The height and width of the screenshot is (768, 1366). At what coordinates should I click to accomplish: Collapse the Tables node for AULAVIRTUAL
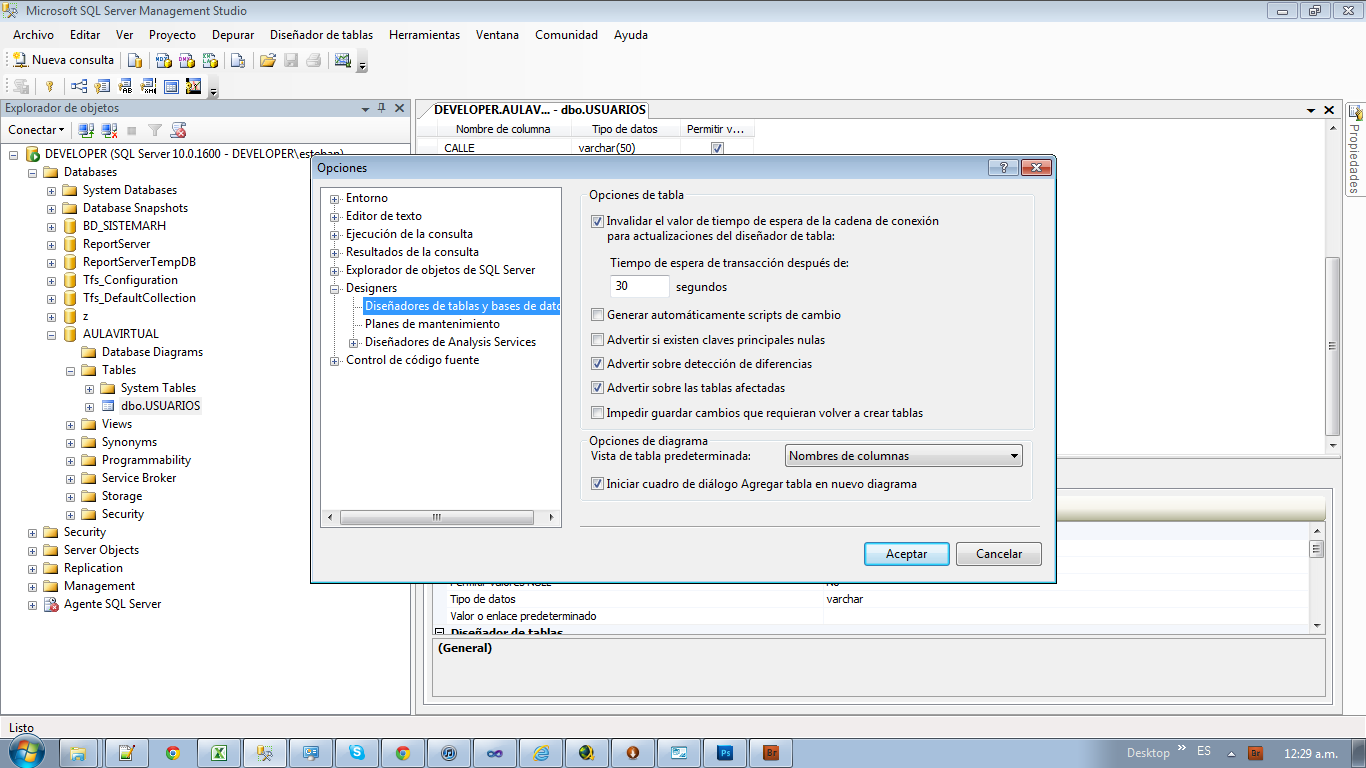pyautogui.click(x=69, y=369)
